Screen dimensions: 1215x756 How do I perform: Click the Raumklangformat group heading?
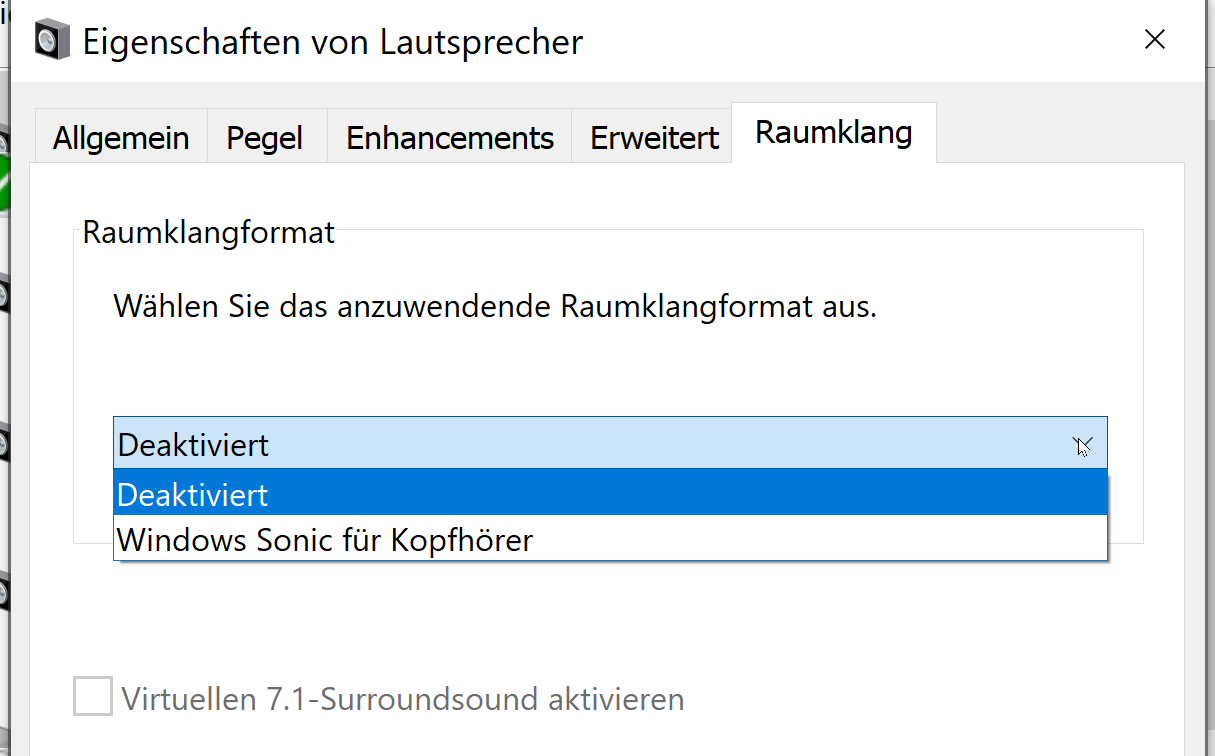click(208, 233)
